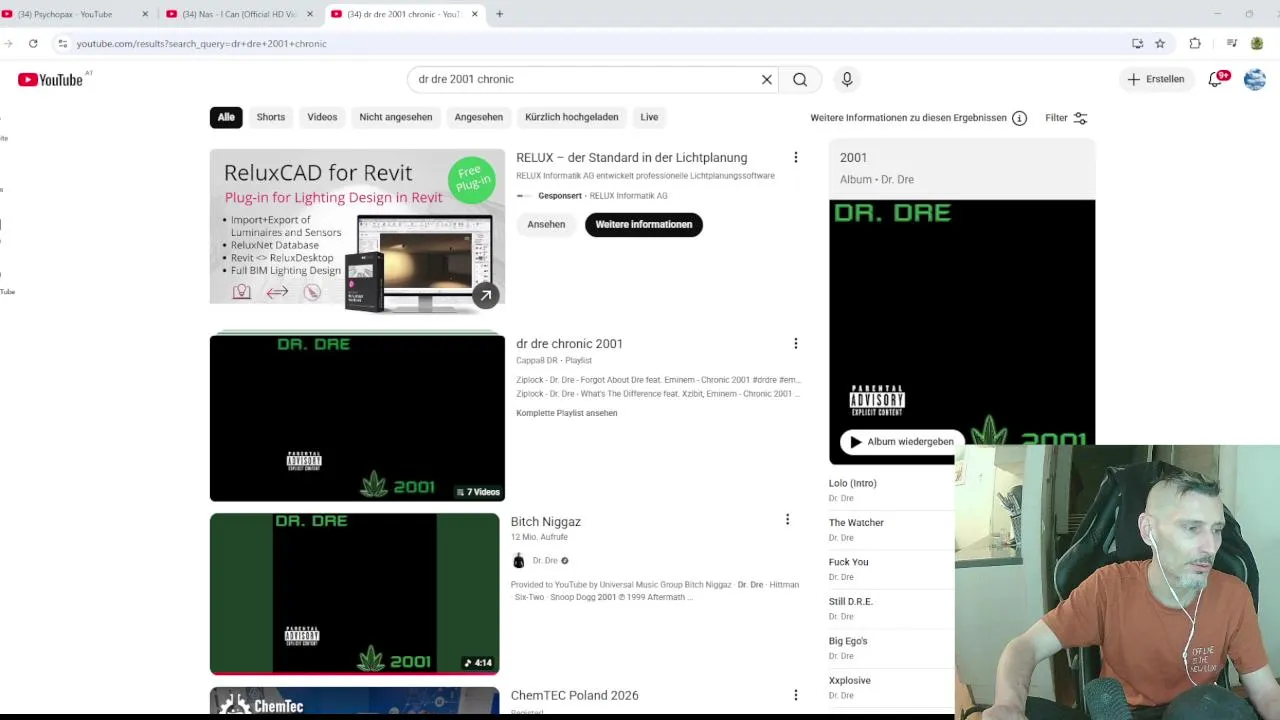
Task: Reload the page with the browser refresh icon
Action: pos(33,44)
